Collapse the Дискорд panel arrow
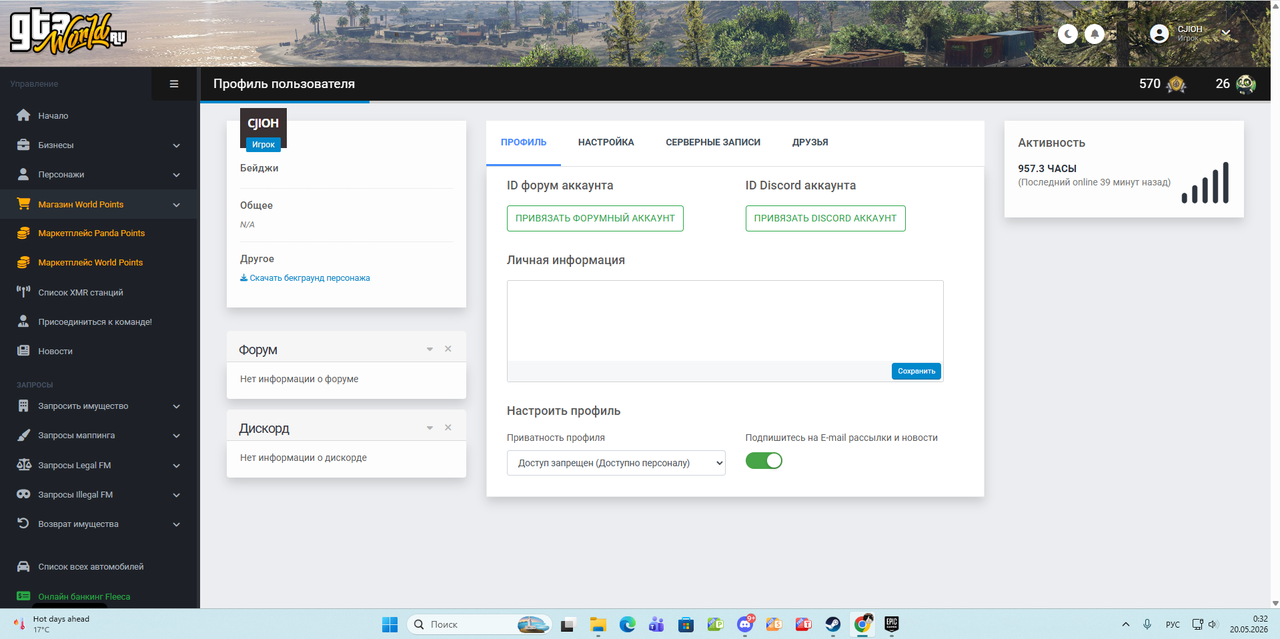Viewport: 1280px width, 639px height. click(430, 427)
